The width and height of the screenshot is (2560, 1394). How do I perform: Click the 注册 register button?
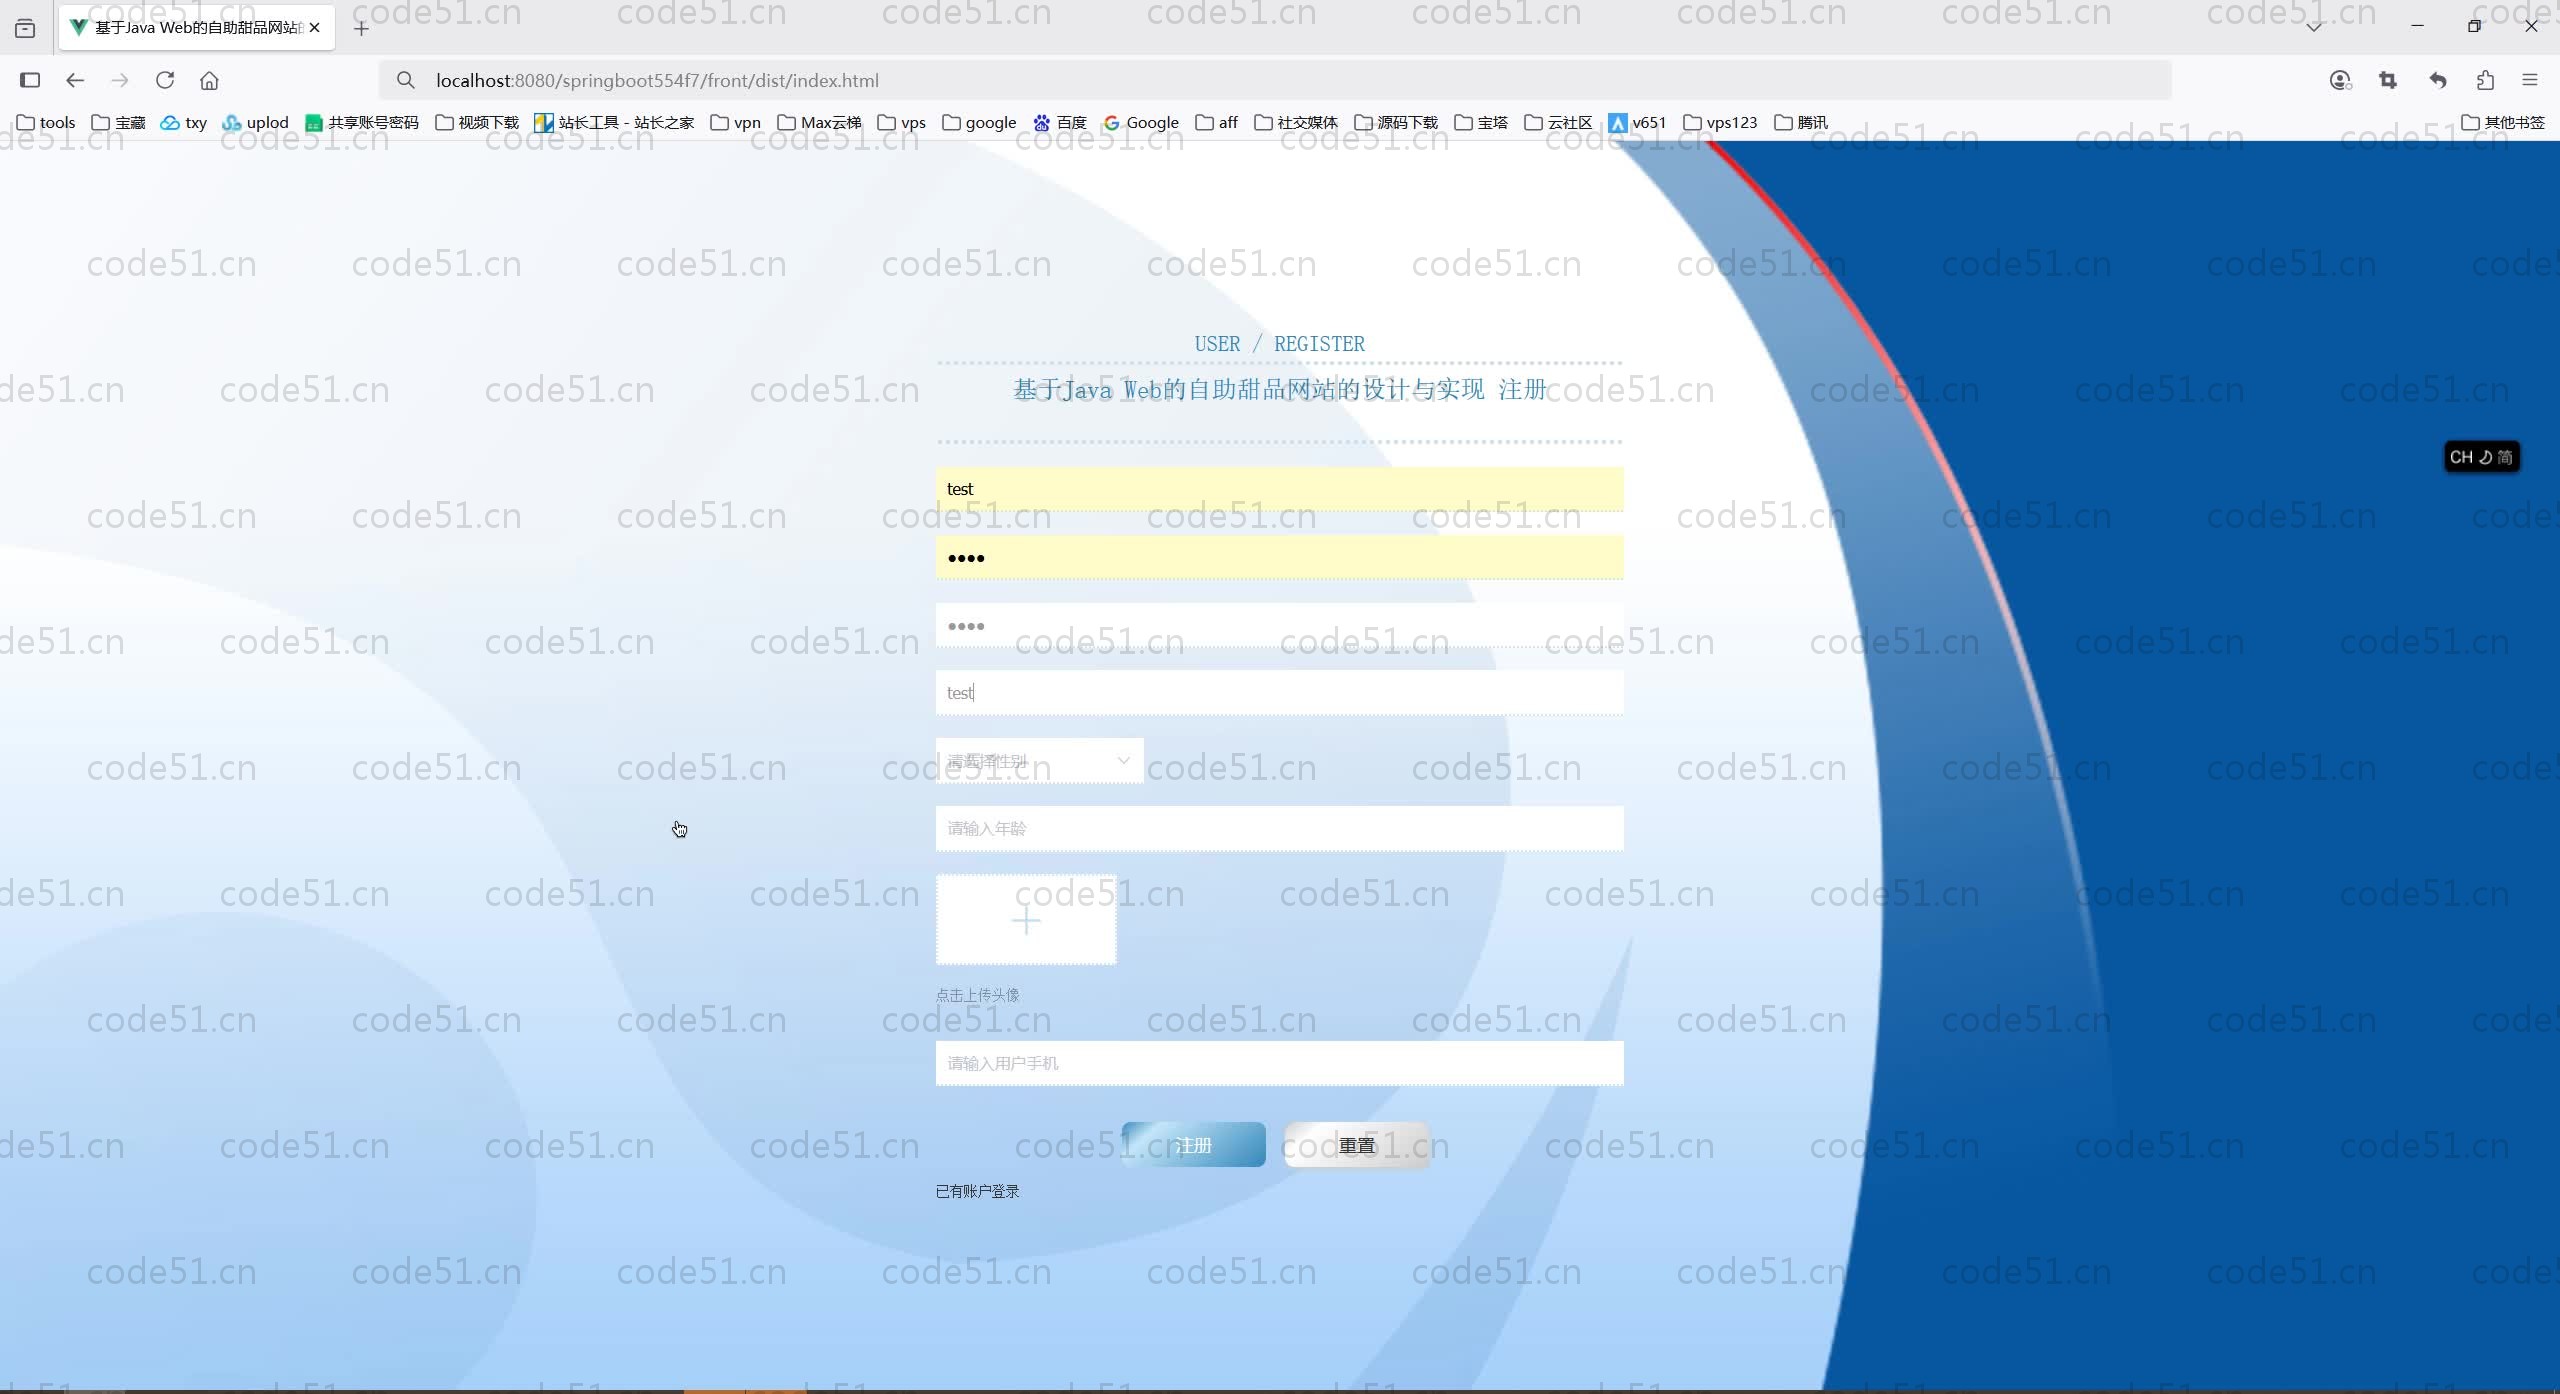click(x=1193, y=1145)
